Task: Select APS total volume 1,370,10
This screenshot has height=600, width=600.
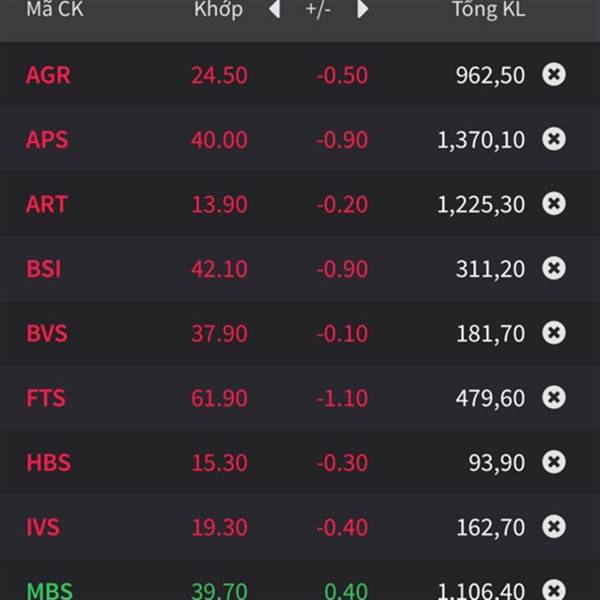Action: tap(481, 140)
